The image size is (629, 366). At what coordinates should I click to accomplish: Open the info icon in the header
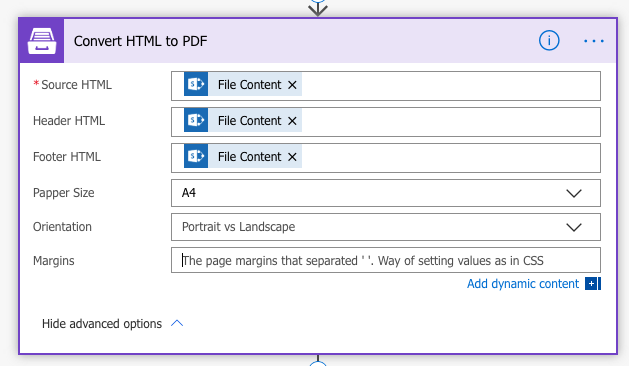pyautogui.click(x=549, y=41)
